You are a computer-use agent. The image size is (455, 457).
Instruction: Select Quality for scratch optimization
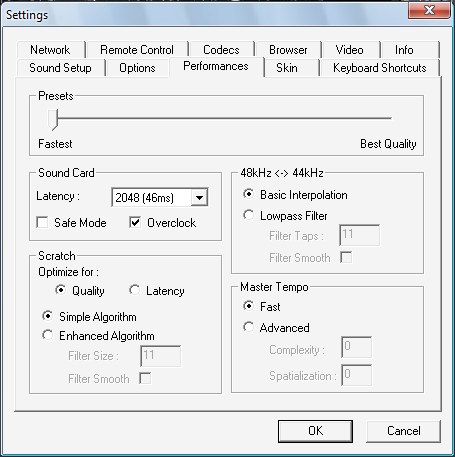point(60,290)
